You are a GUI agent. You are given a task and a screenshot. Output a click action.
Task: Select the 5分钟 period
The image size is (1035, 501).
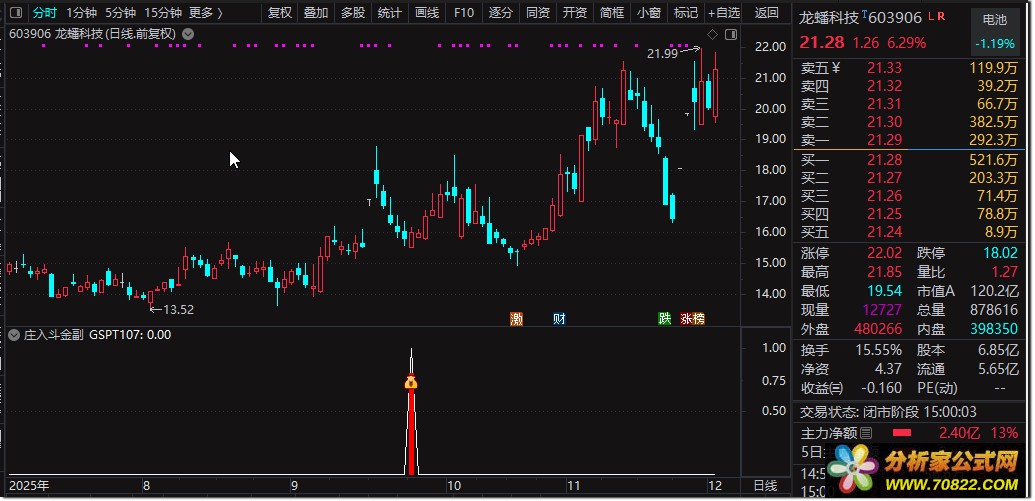[120, 13]
